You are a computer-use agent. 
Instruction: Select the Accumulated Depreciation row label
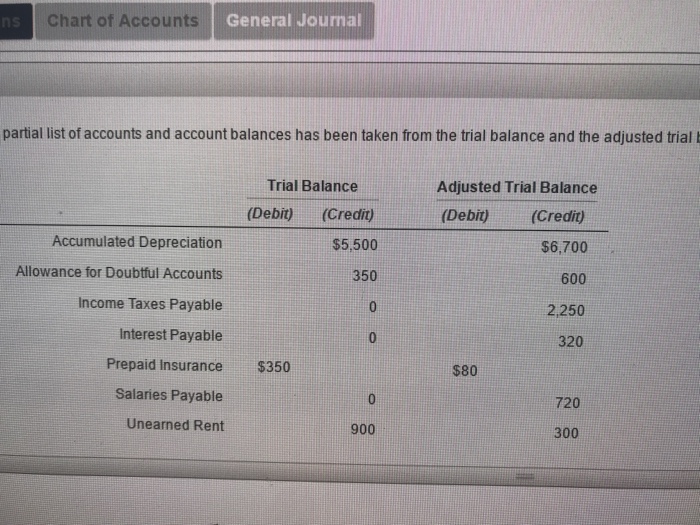click(137, 242)
